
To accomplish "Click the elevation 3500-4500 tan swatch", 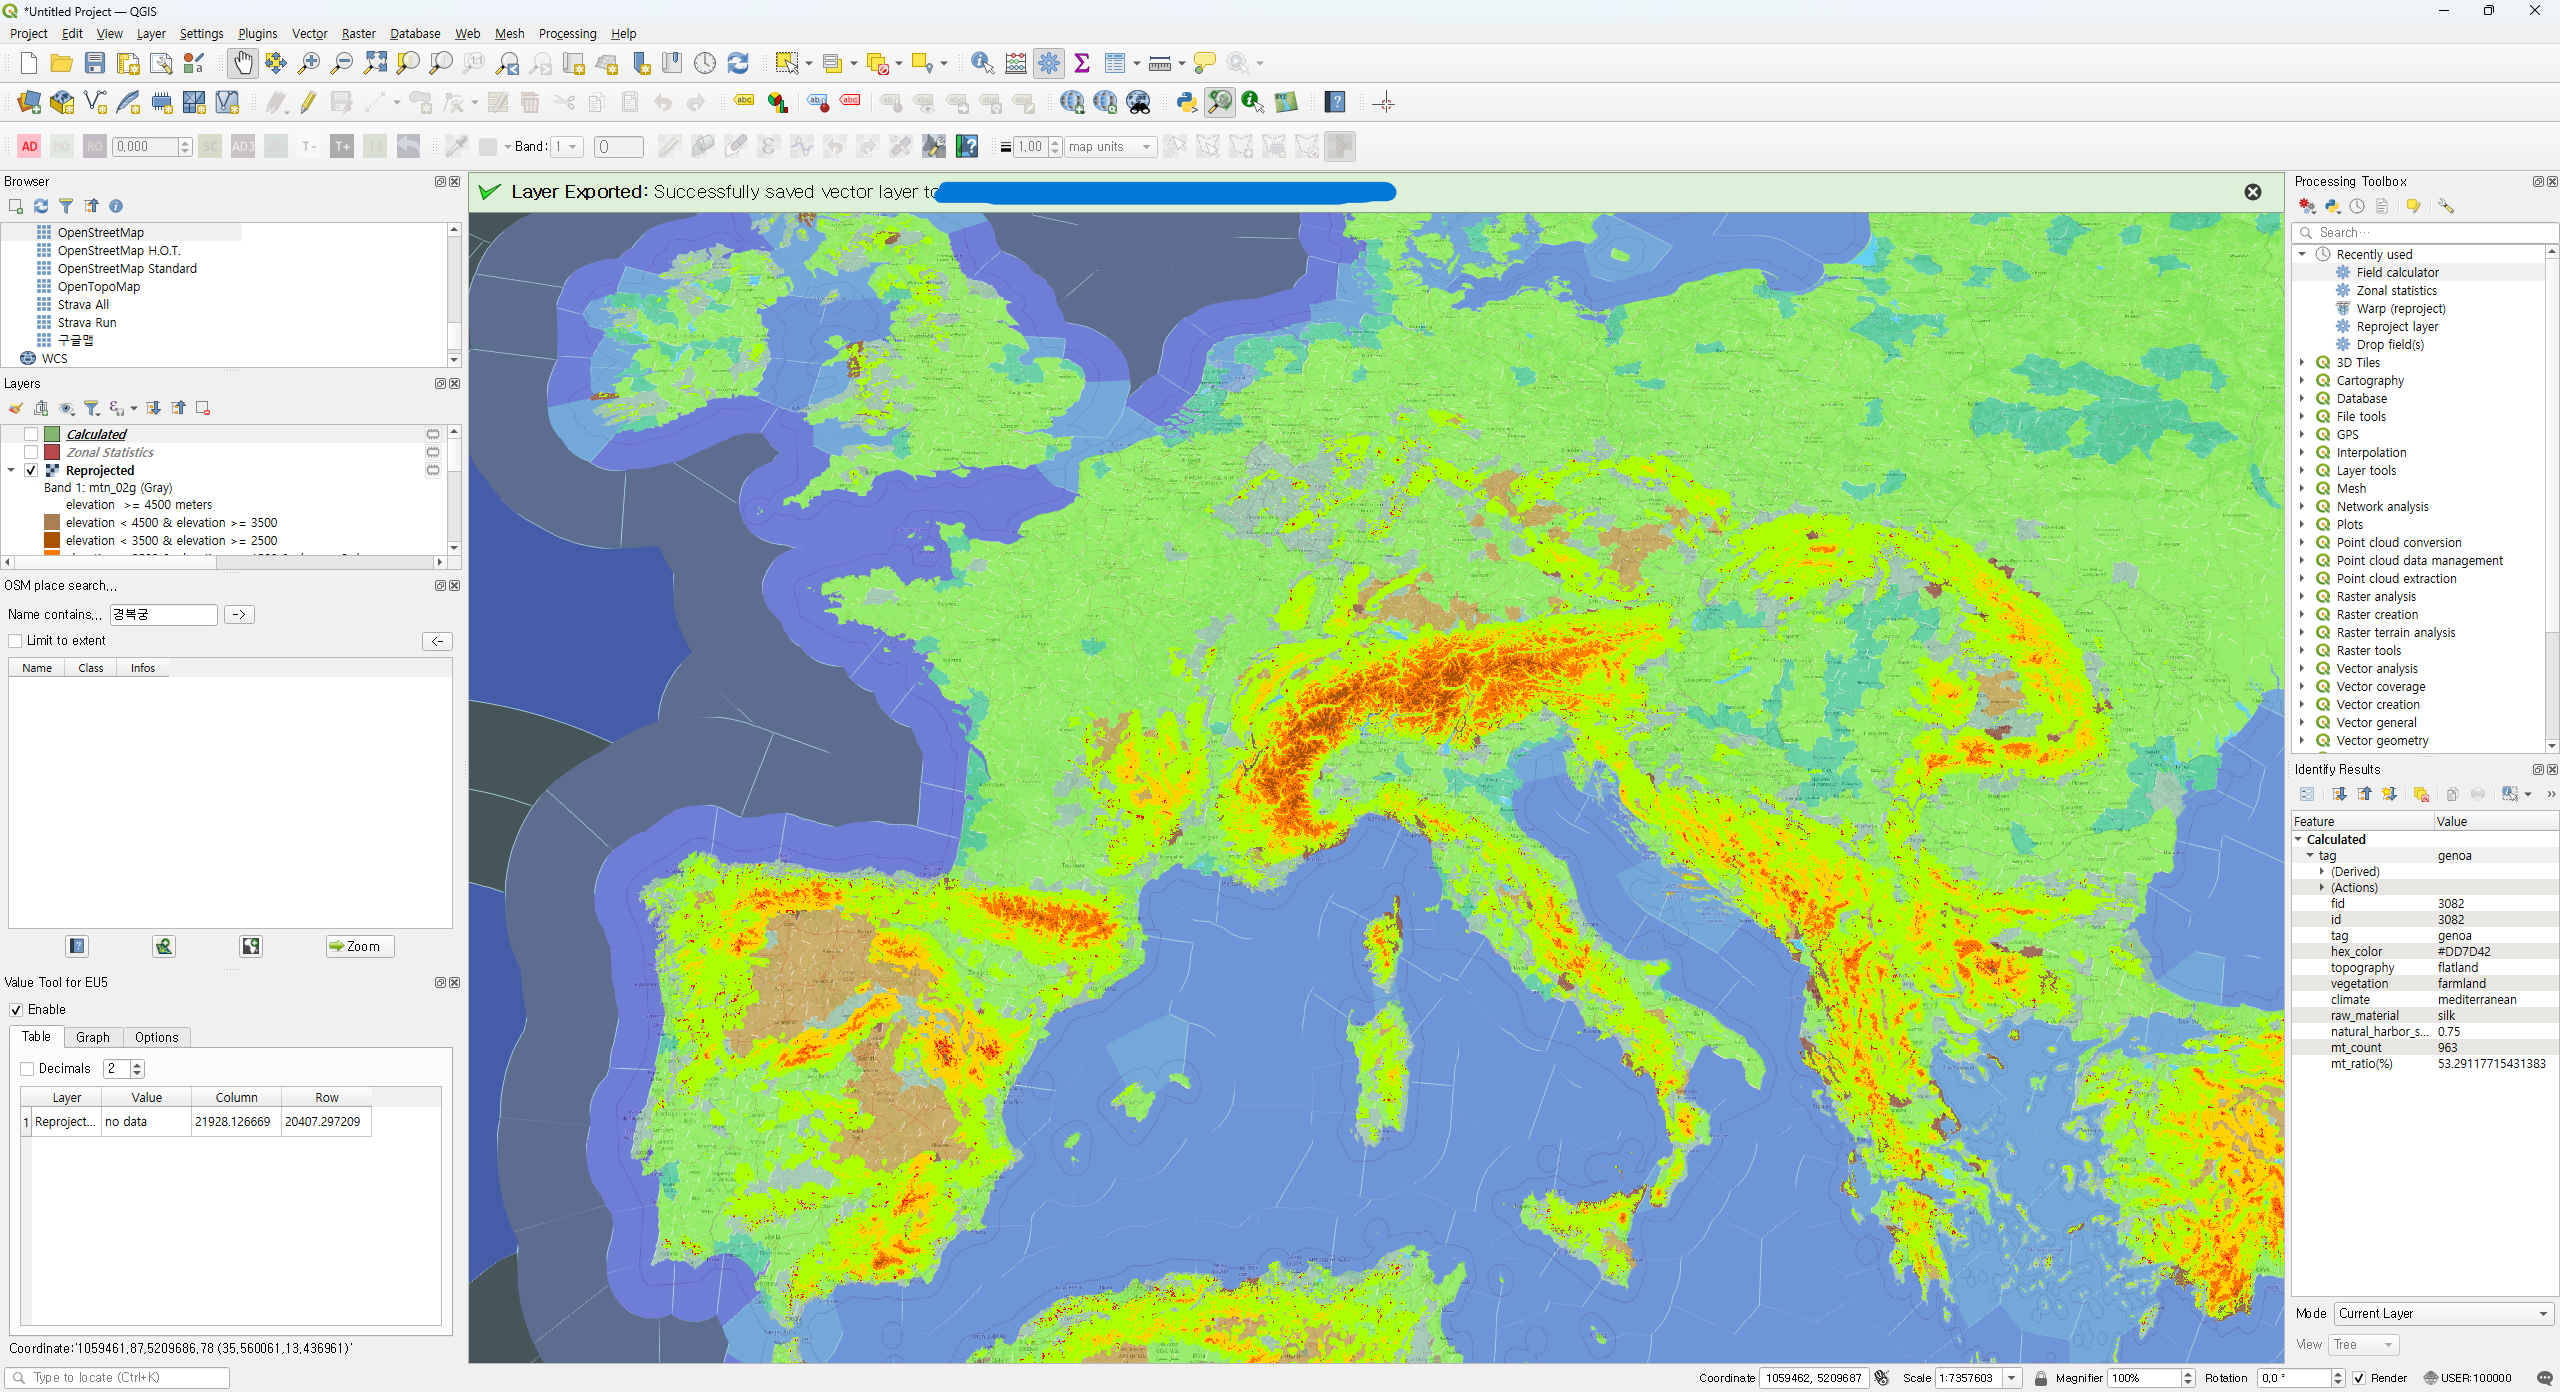I will [52, 522].
